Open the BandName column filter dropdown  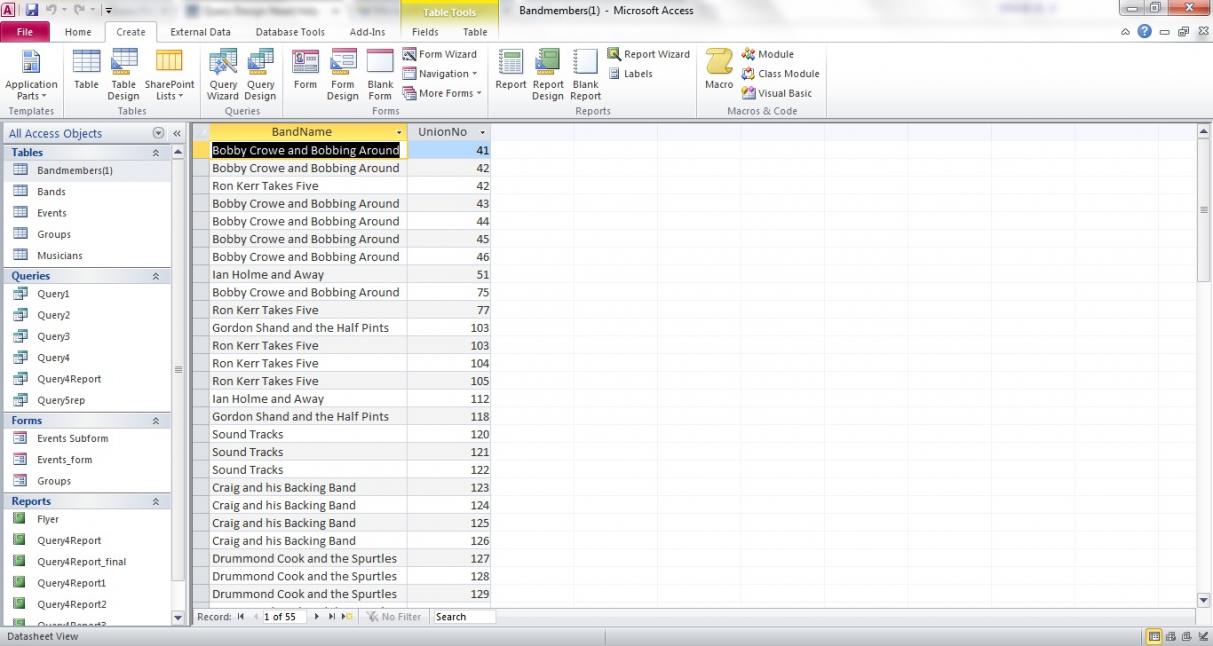(x=399, y=132)
